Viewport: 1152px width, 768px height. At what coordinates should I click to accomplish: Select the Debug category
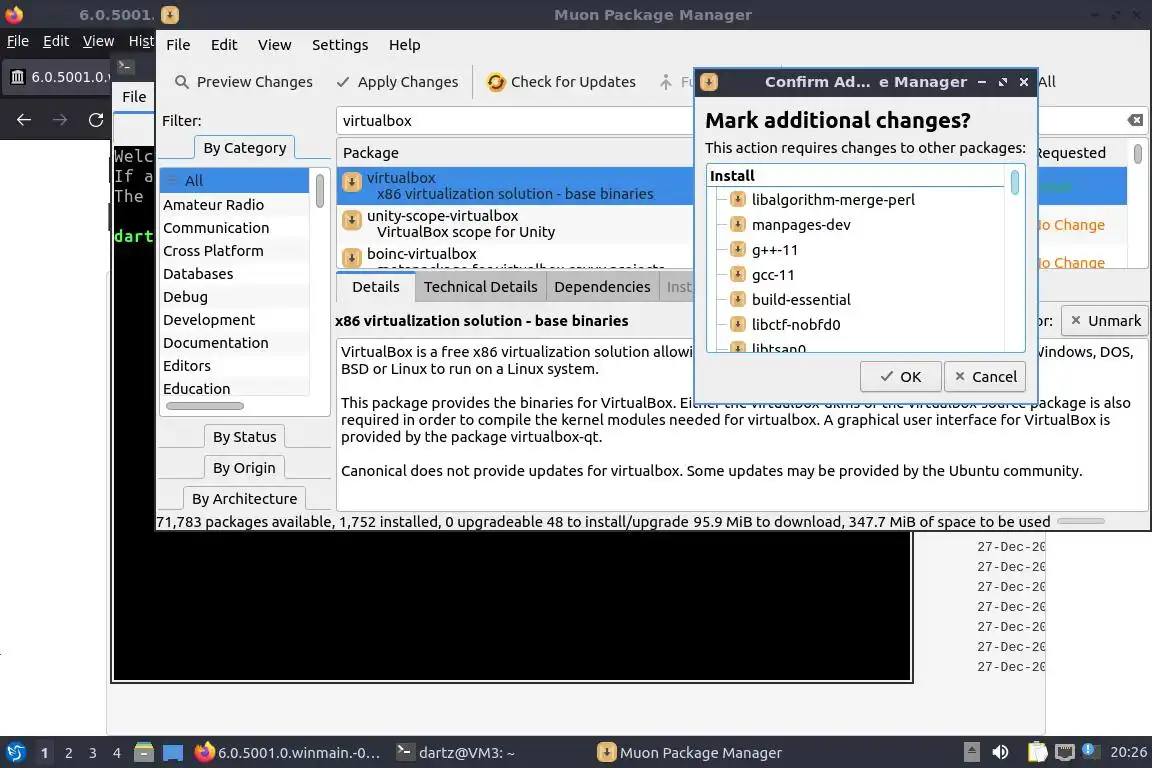click(234, 297)
